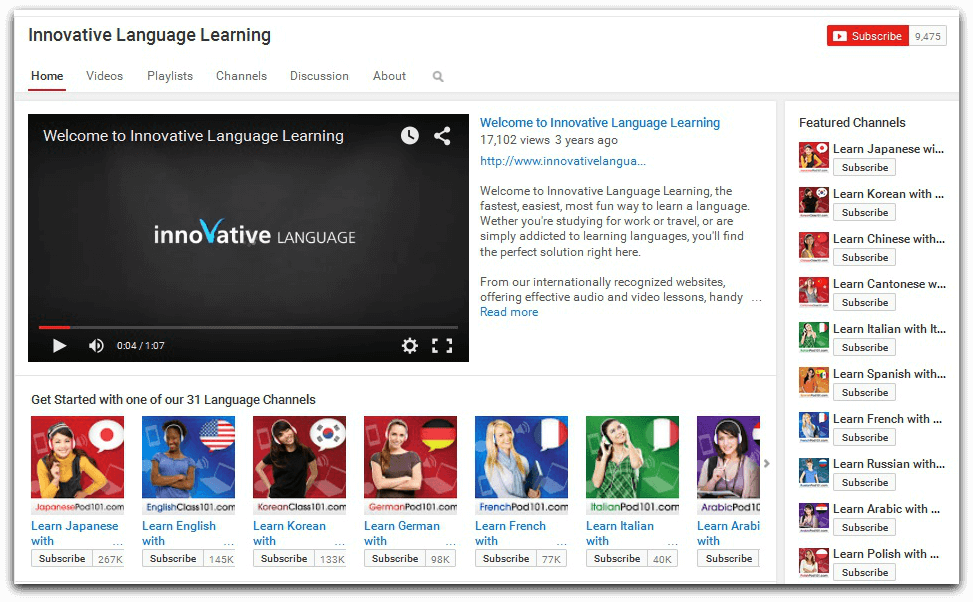
Task: Click featured Learn Korean channel icon
Action: [x=814, y=202]
